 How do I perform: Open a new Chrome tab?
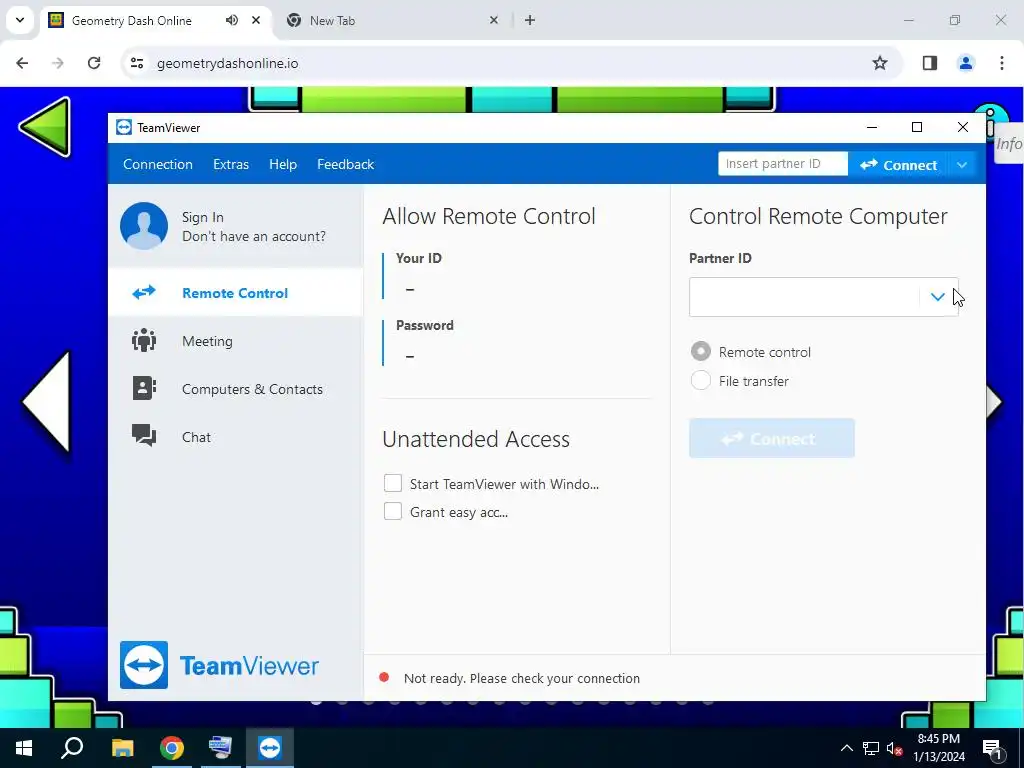[x=530, y=20]
